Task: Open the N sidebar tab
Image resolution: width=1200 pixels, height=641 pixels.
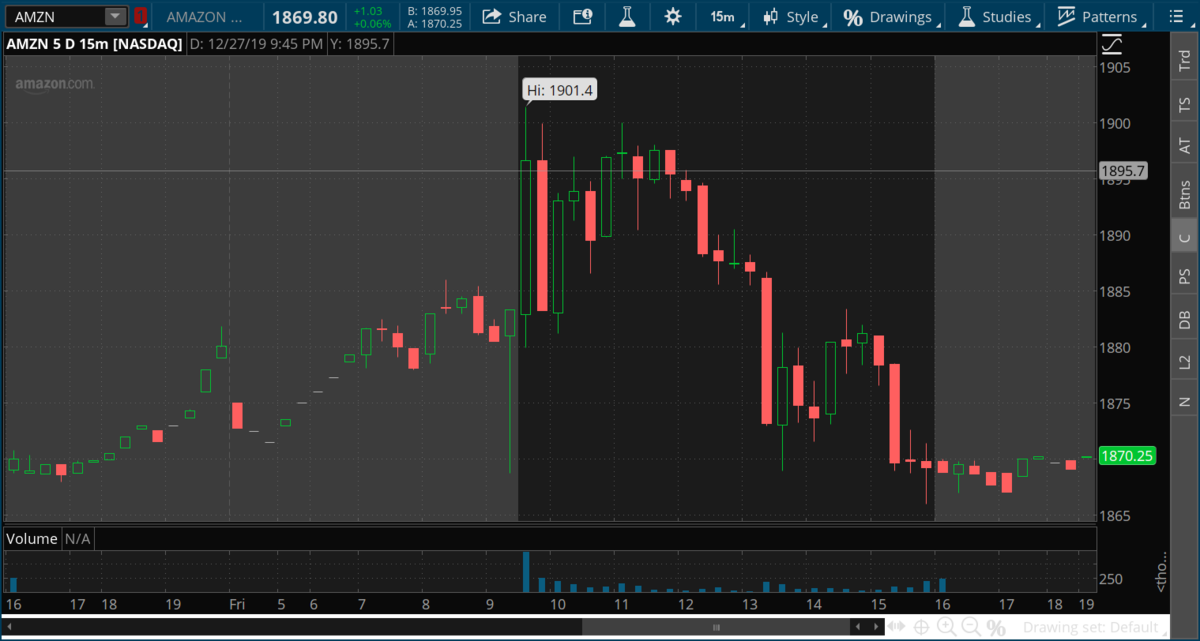Action: pos(1185,402)
